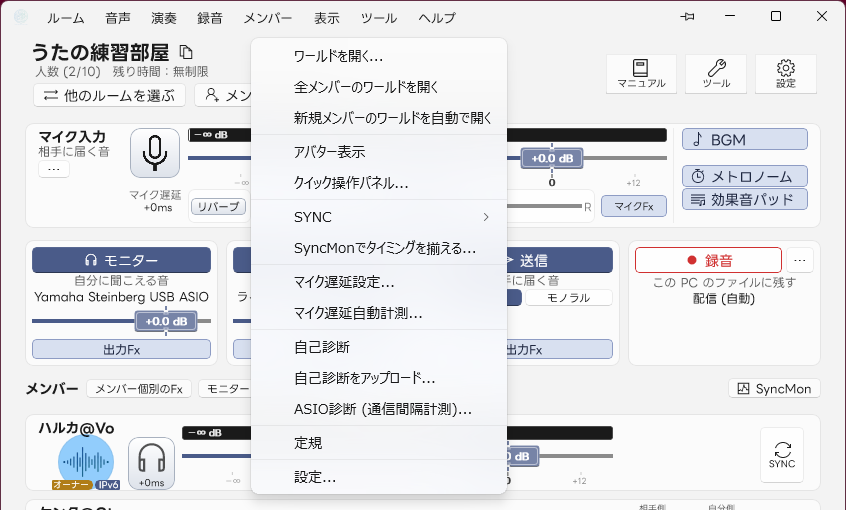This screenshot has height=510, width=846.
Task: Toggle 新規メンバーのワールドを自動で開く entry
Action: tap(379, 118)
